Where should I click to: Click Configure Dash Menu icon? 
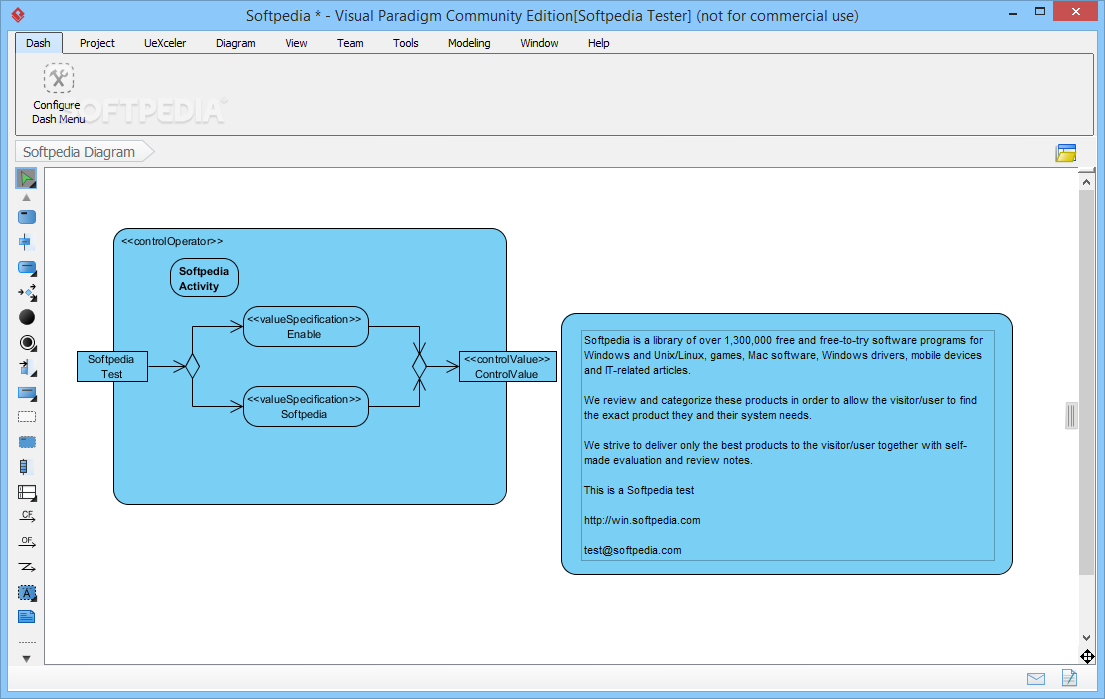click(58, 78)
